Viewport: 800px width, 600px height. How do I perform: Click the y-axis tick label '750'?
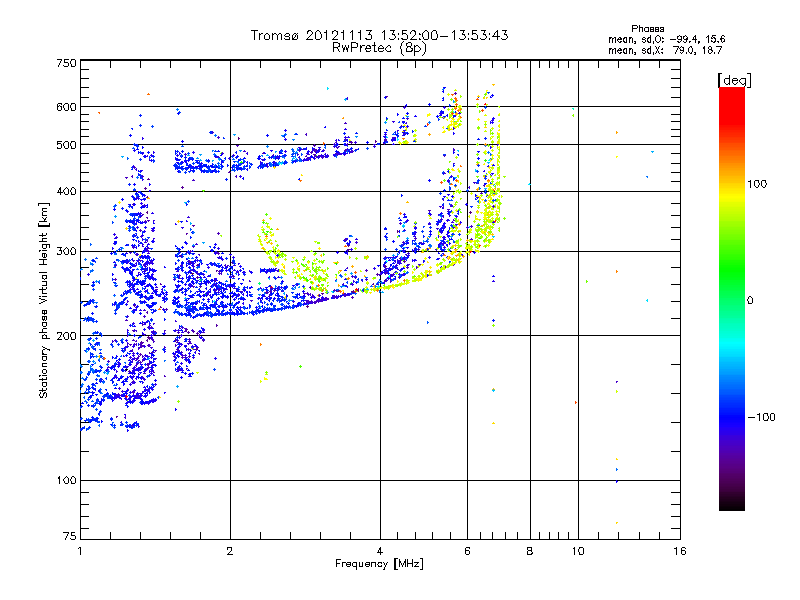pyautogui.click(x=66, y=63)
